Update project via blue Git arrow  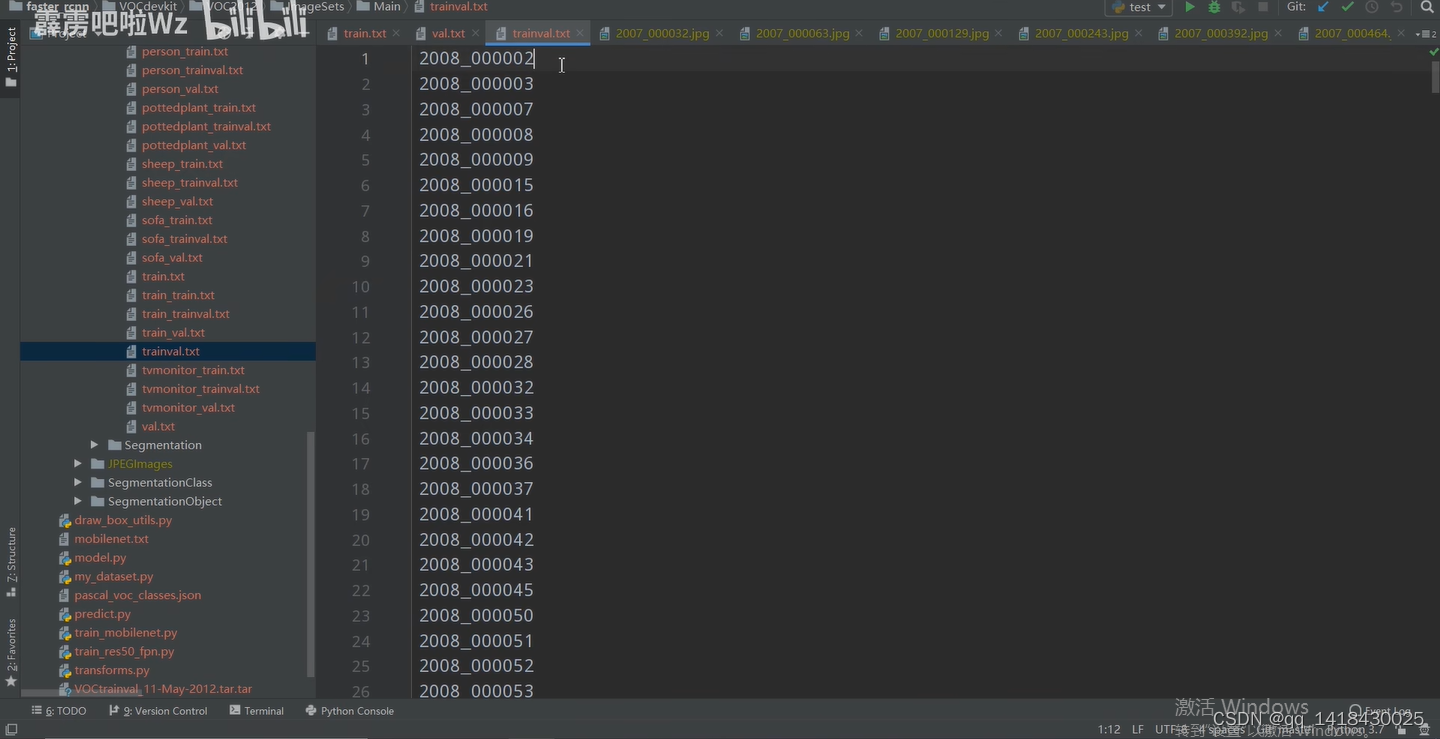click(1323, 7)
